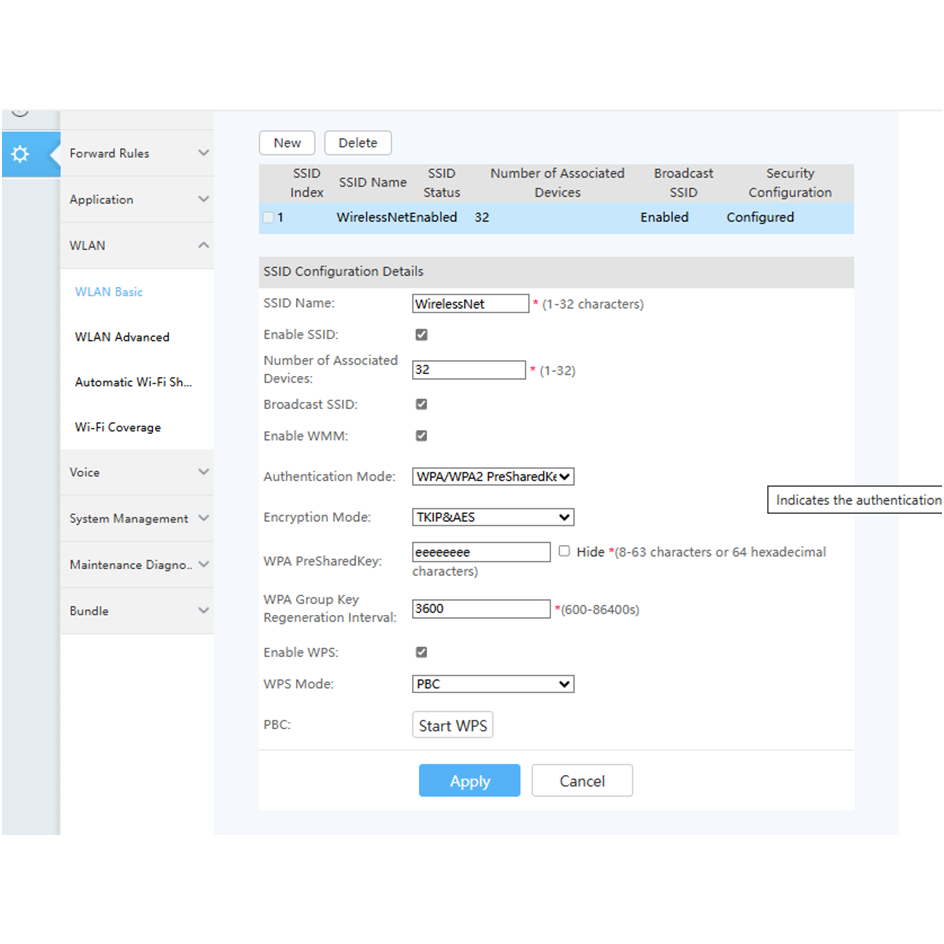Open the Encryption Mode dropdown
This screenshot has width=944, height=944.
[493, 517]
